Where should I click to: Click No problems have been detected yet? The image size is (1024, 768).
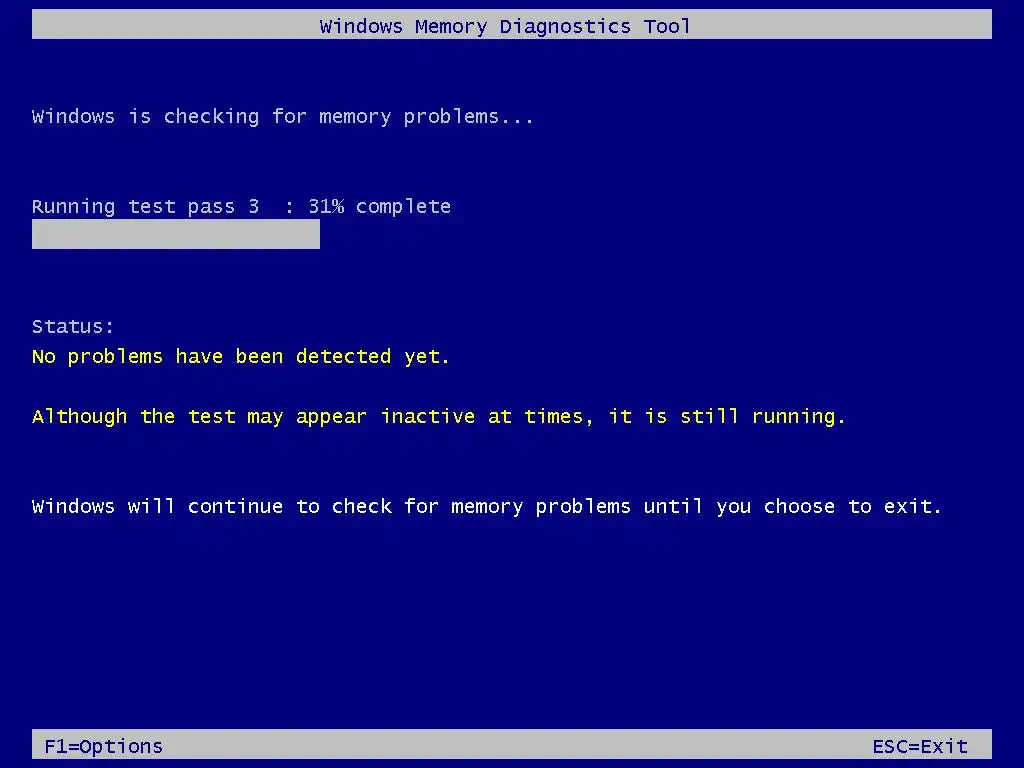click(x=241, y=357)
